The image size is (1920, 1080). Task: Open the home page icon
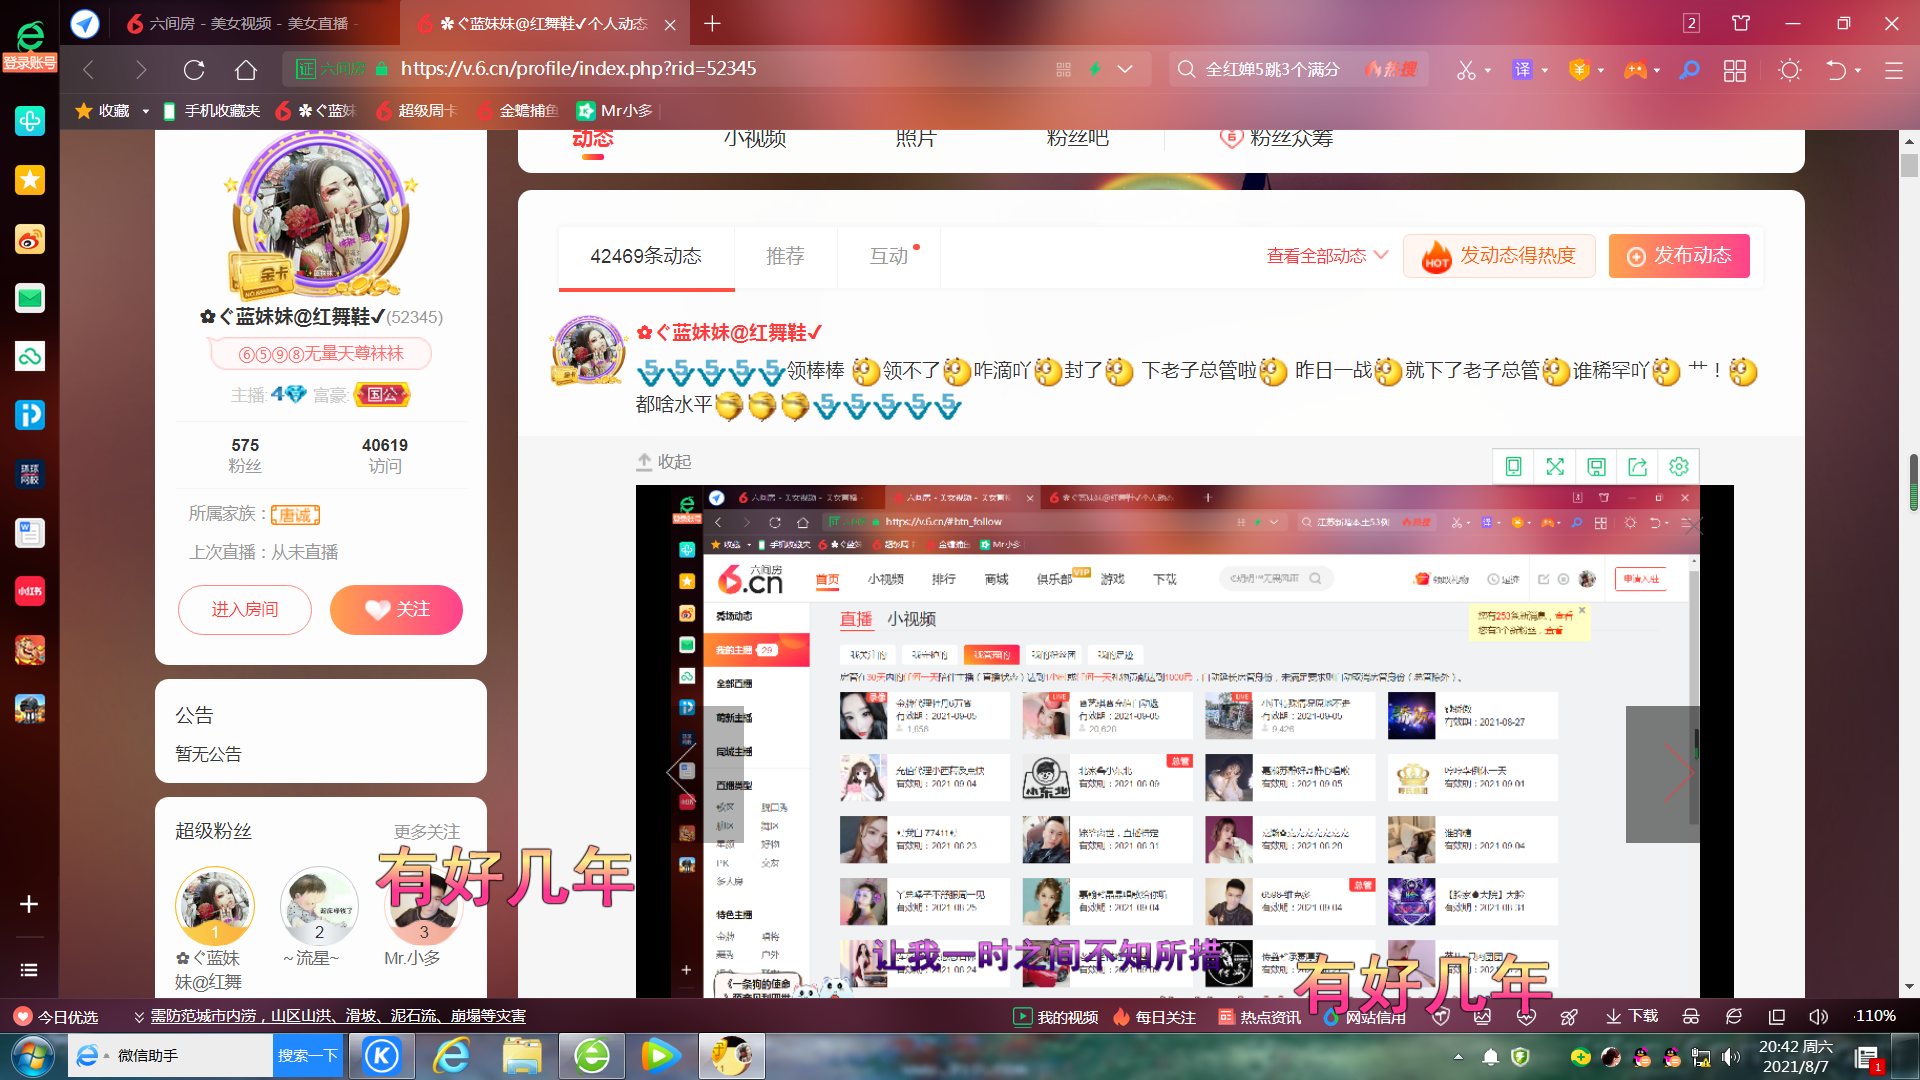pyautogui.click(x=246, y=69)
